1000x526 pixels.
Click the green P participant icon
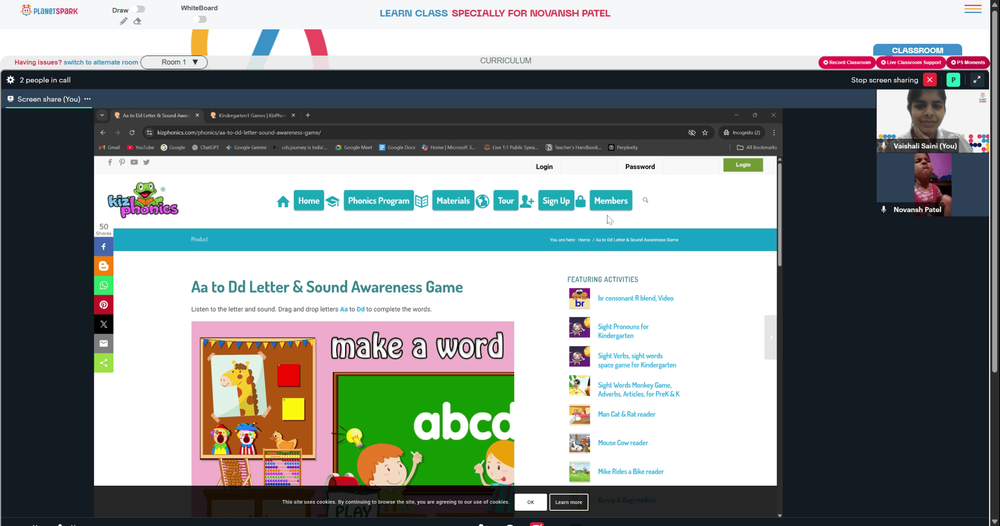click(x=953, y=80)
